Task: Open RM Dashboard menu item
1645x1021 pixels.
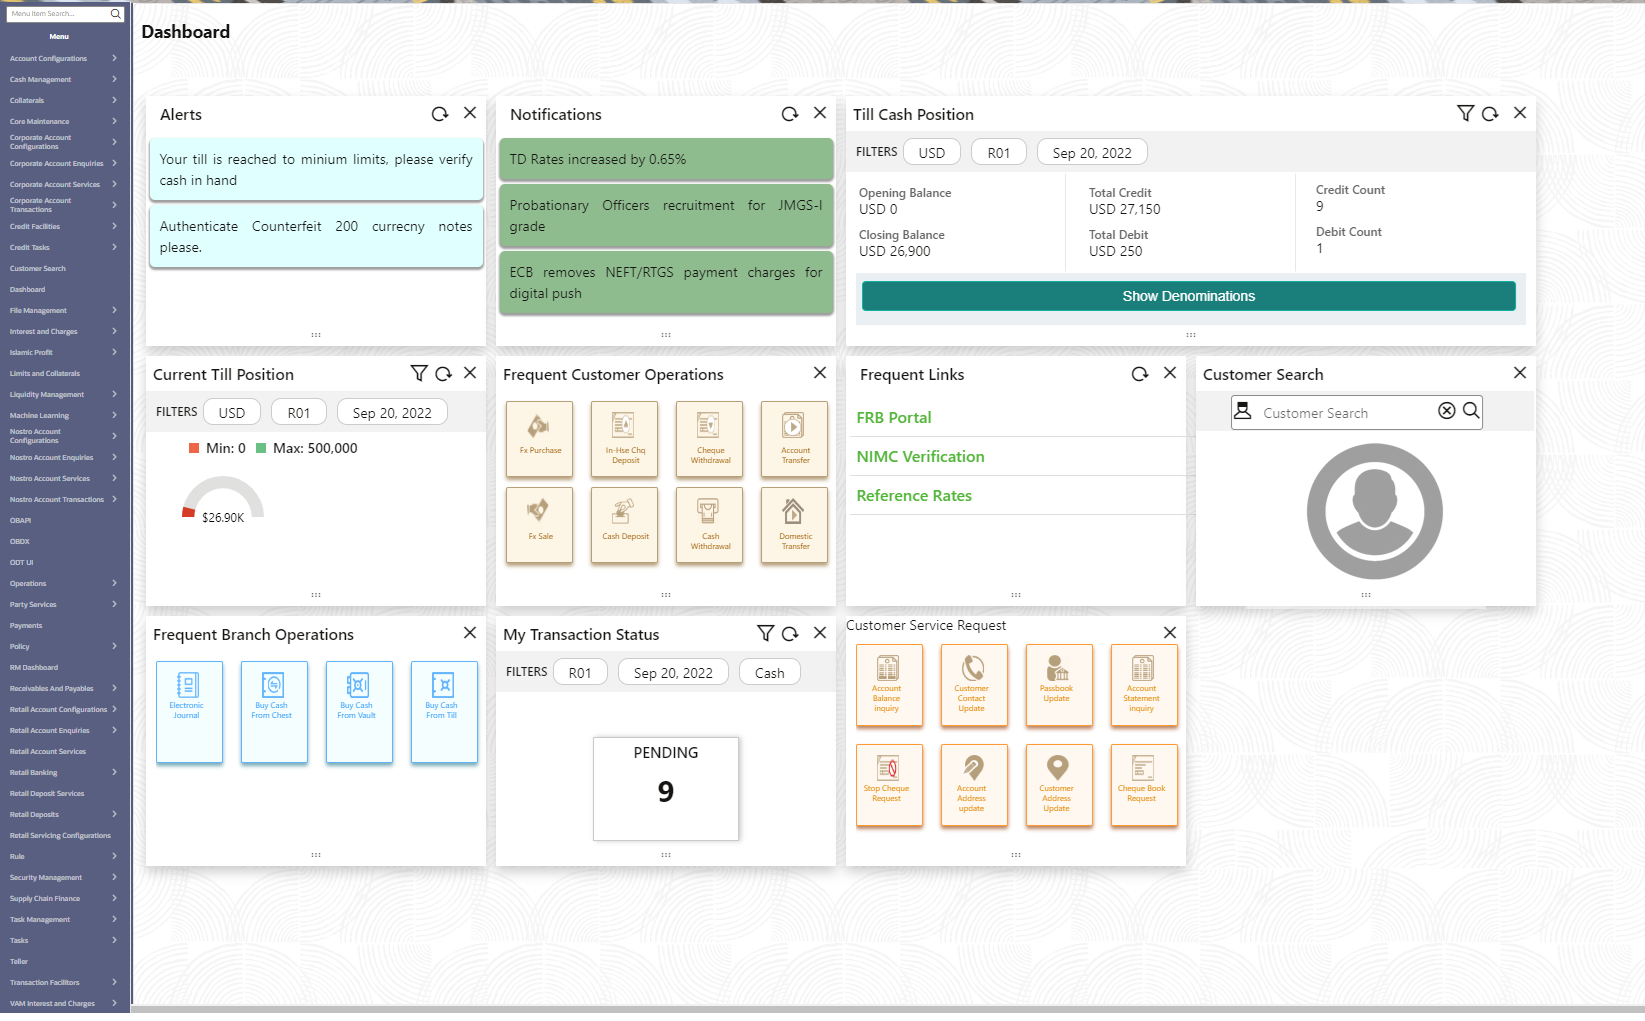Action: (34, 667)
